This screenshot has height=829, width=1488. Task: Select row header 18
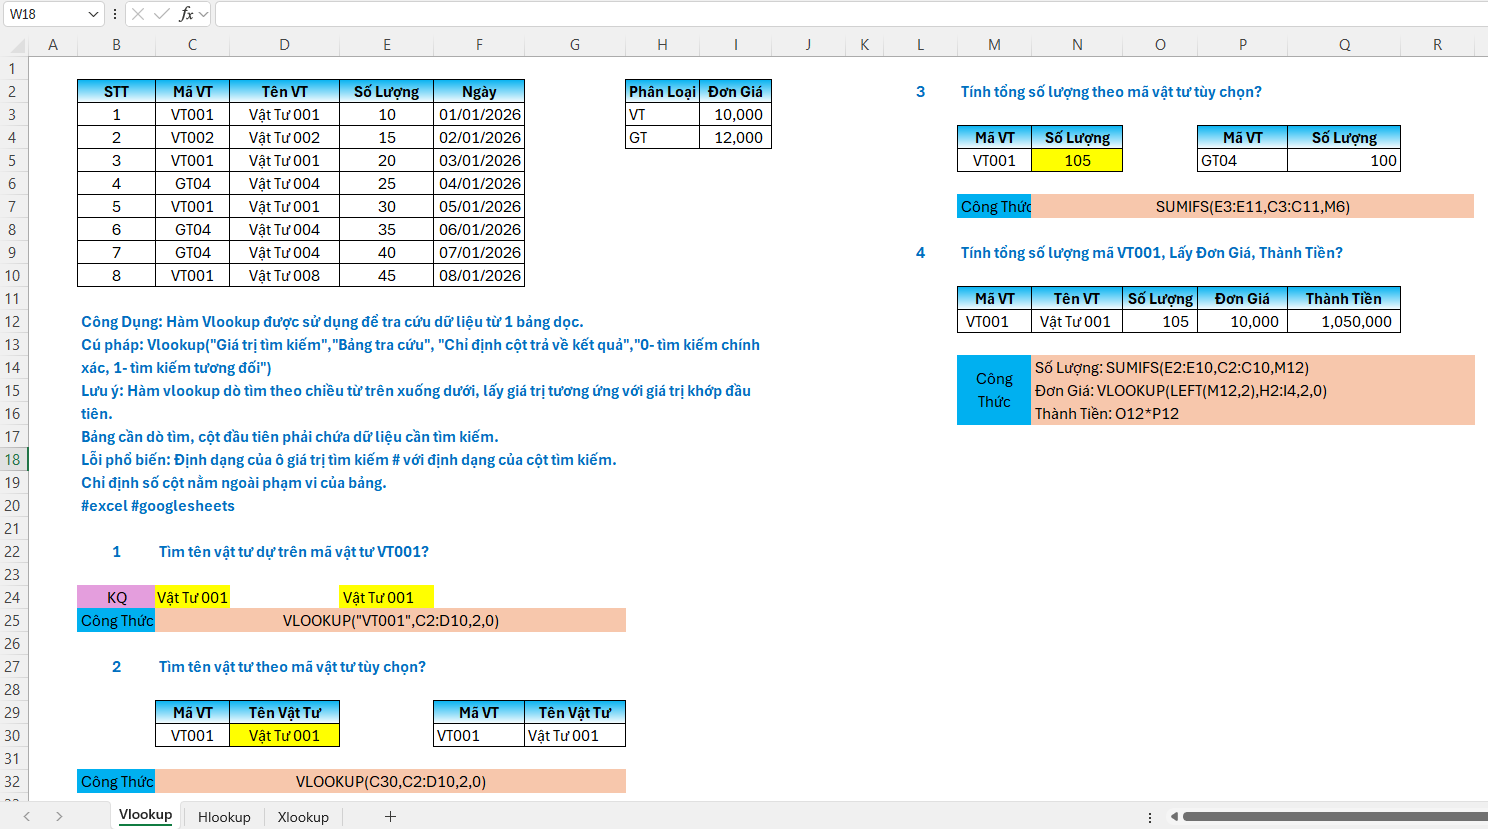point(13,460)
